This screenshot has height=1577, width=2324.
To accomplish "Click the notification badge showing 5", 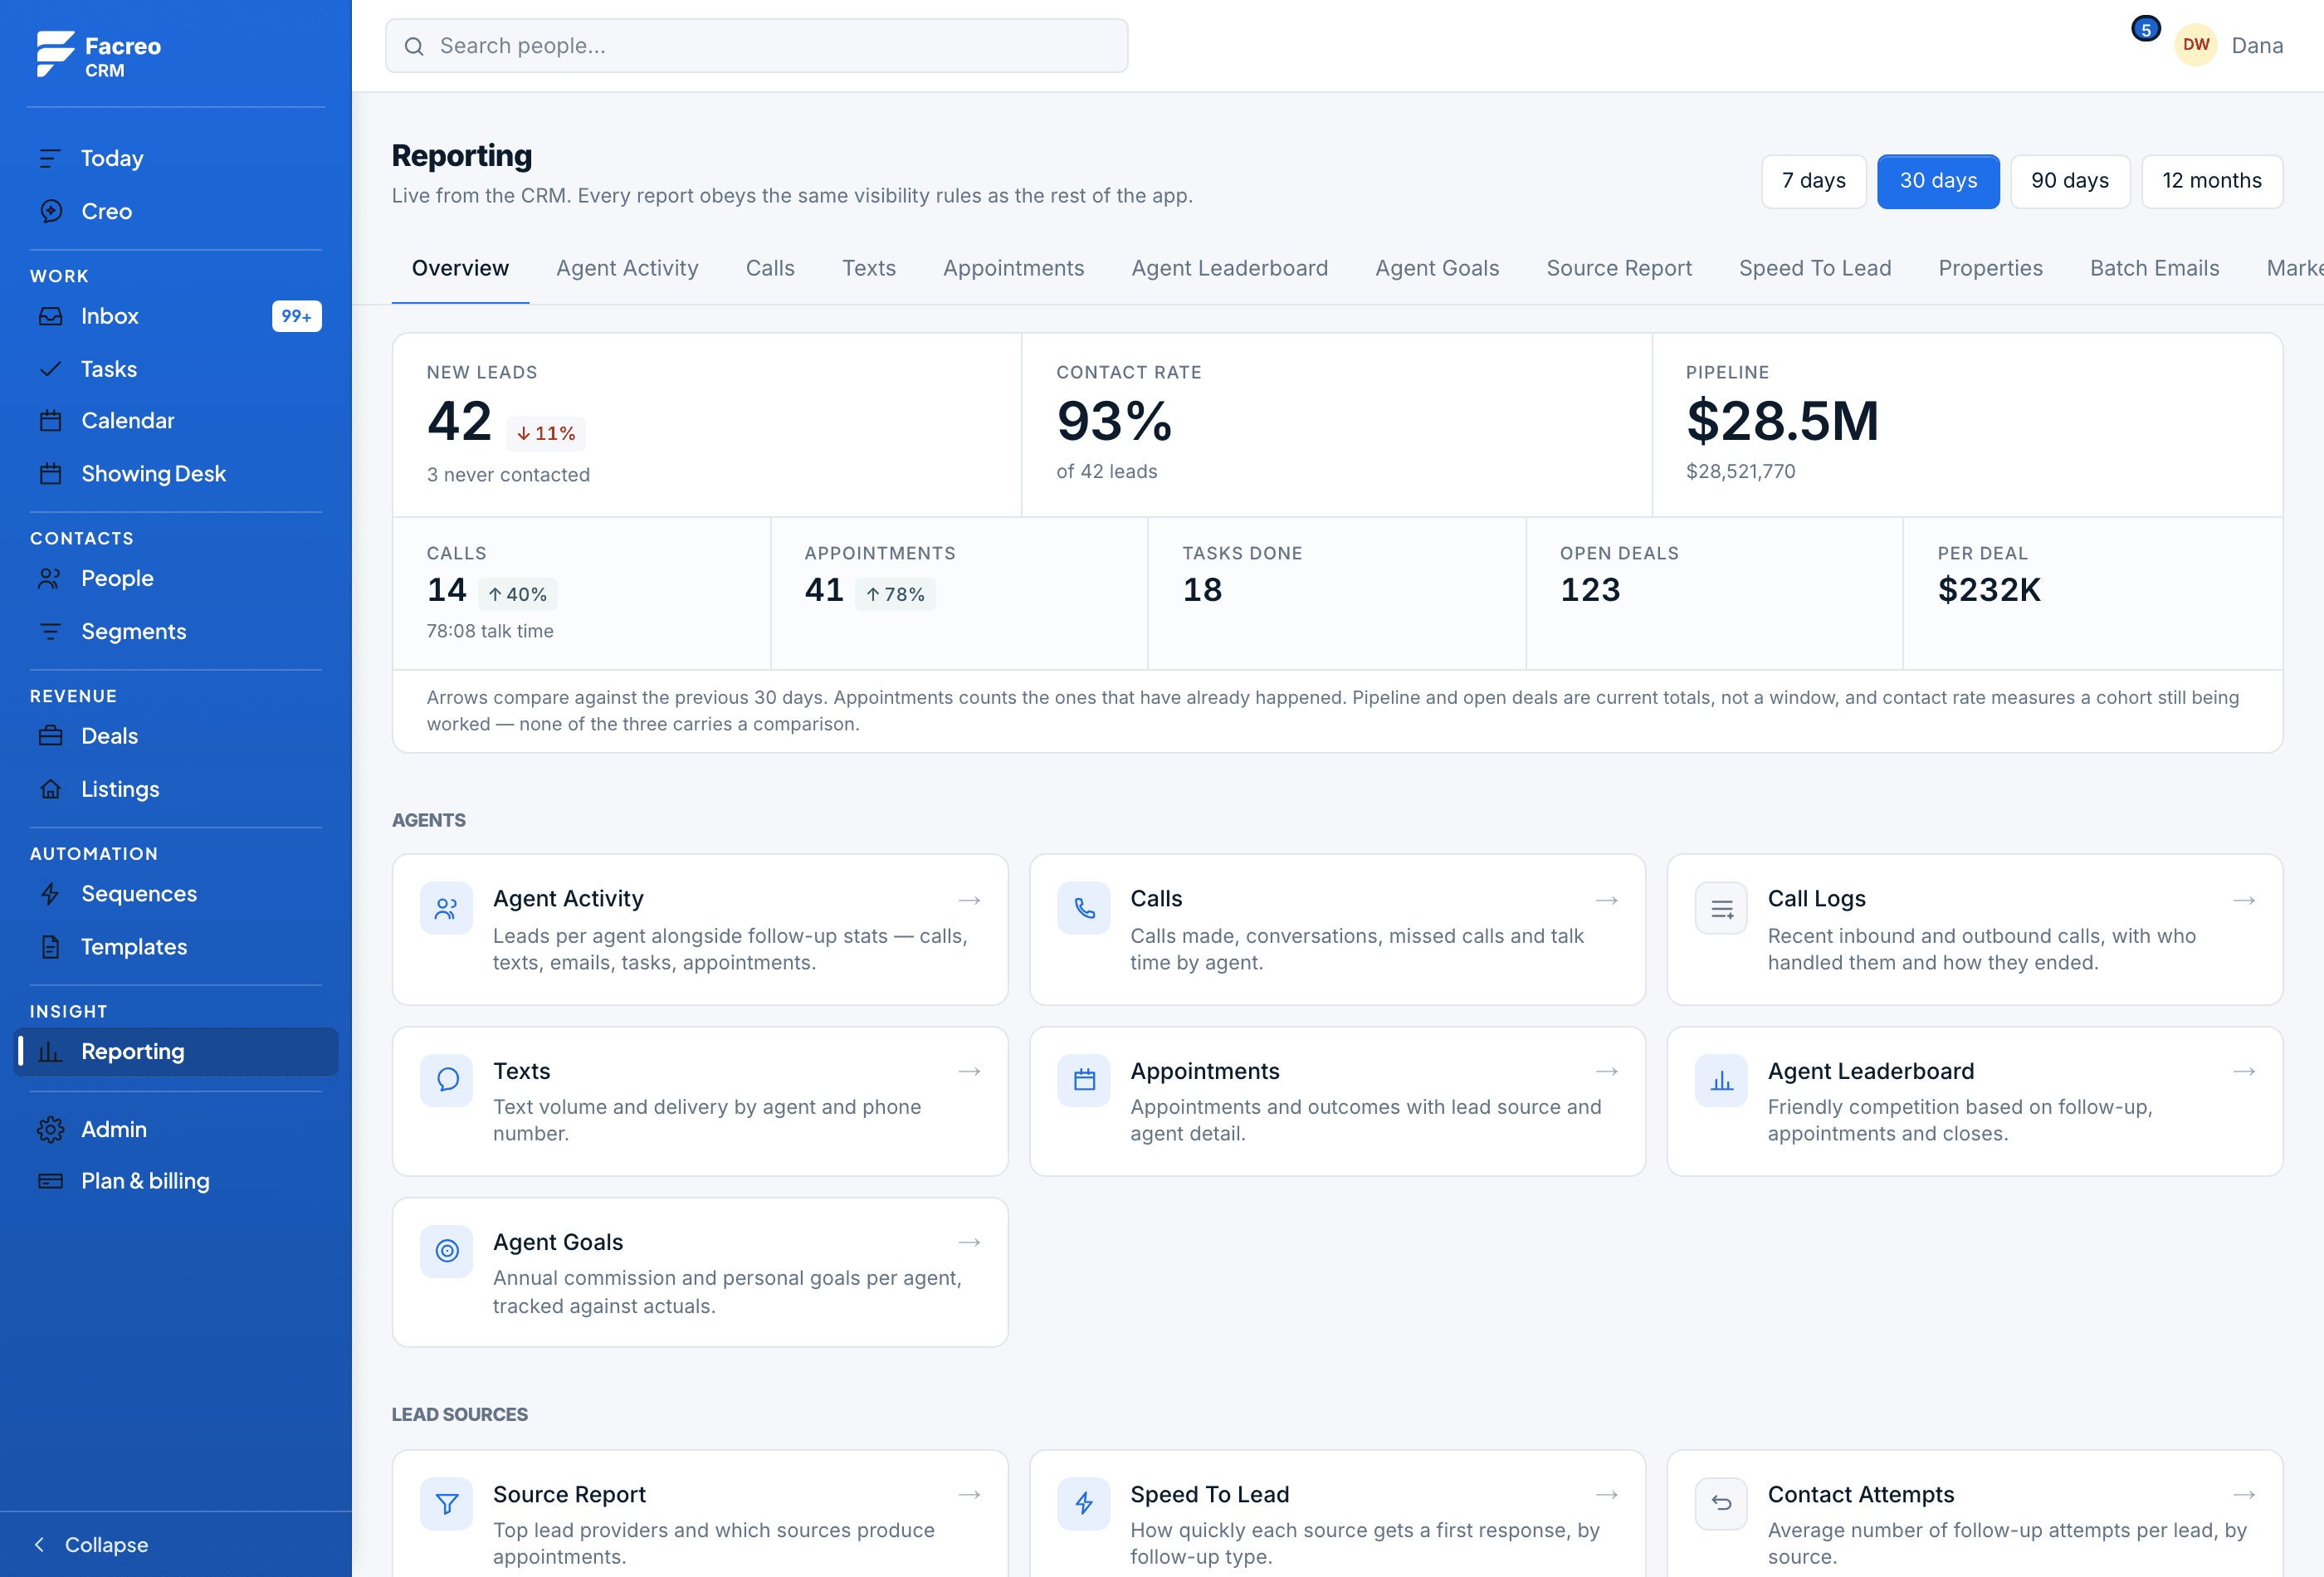I will click(x=2145, y=29).
